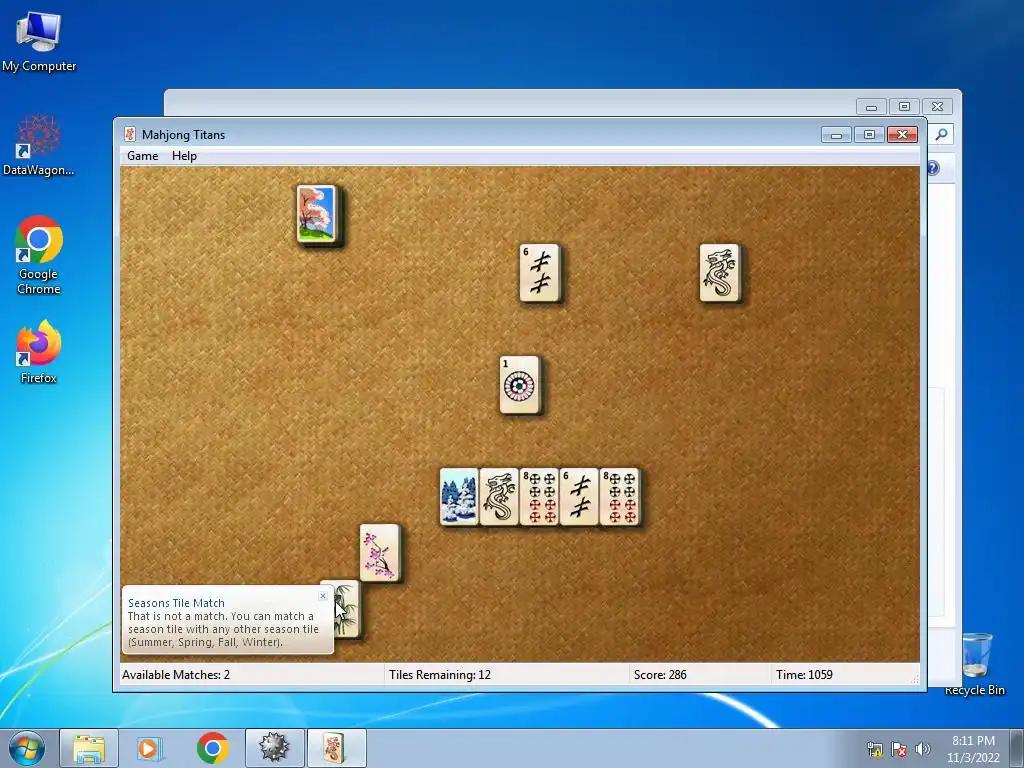This screenshot has width=1024, height=768.
Task: Select the 8 circles tile at the row's right end
Action: point(620,496)
